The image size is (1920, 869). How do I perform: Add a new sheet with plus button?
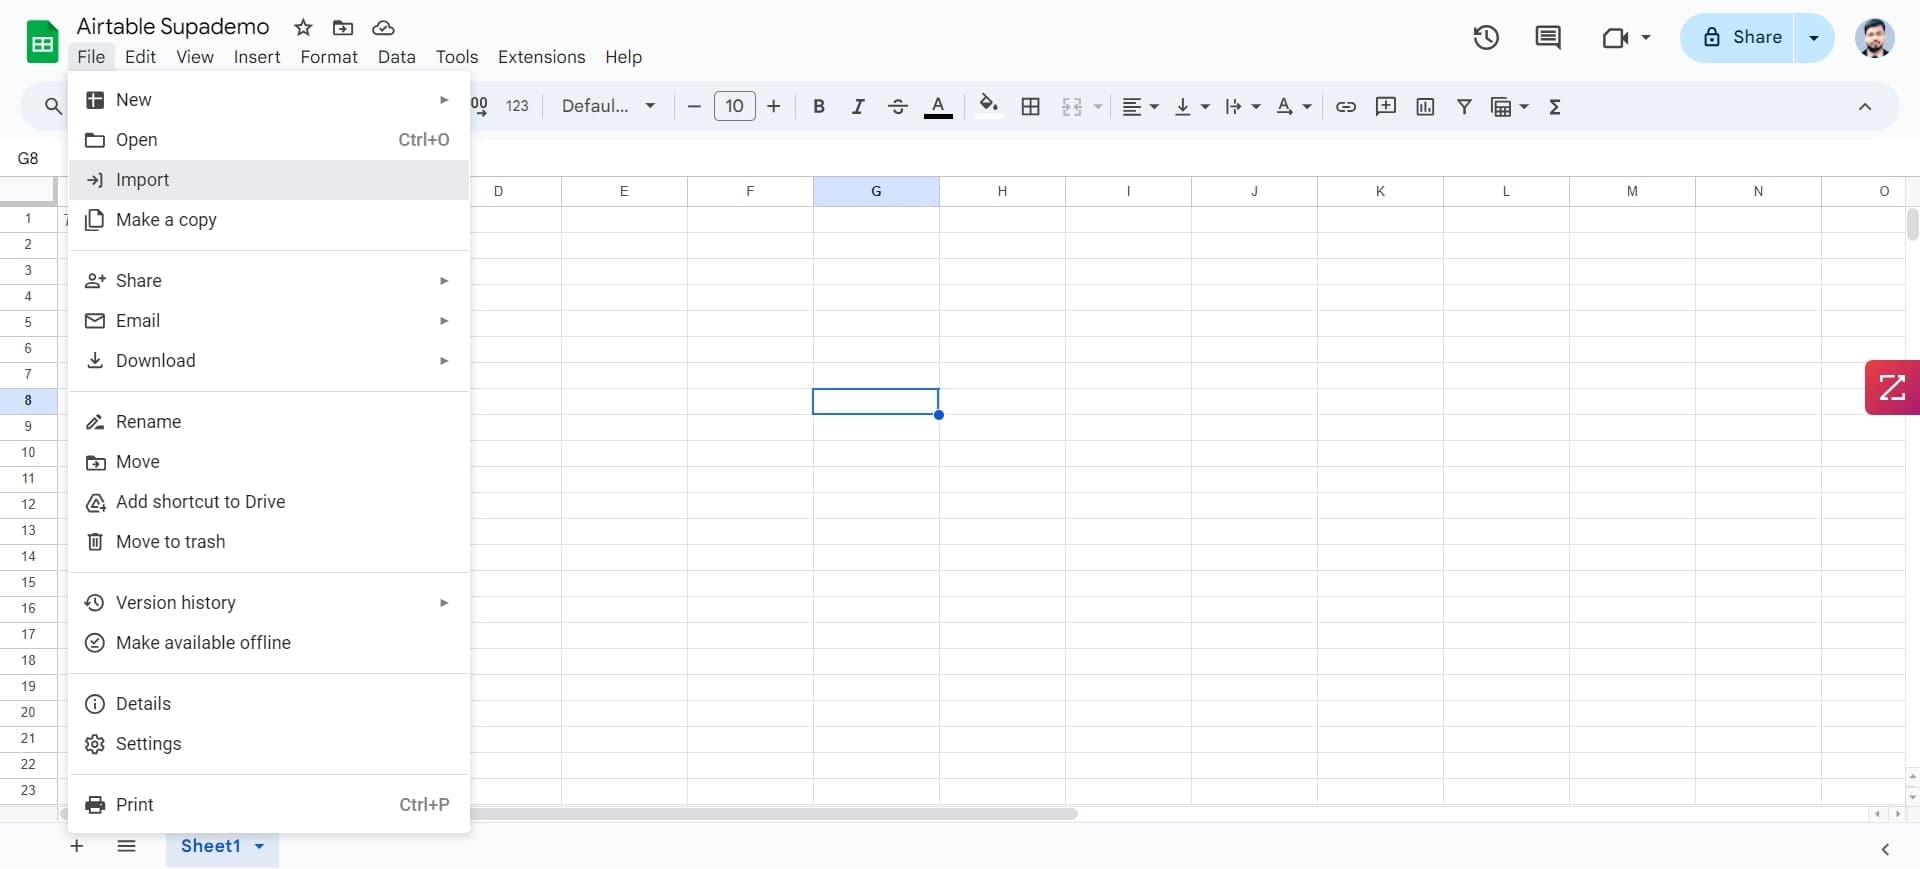[x=77, y=846]
